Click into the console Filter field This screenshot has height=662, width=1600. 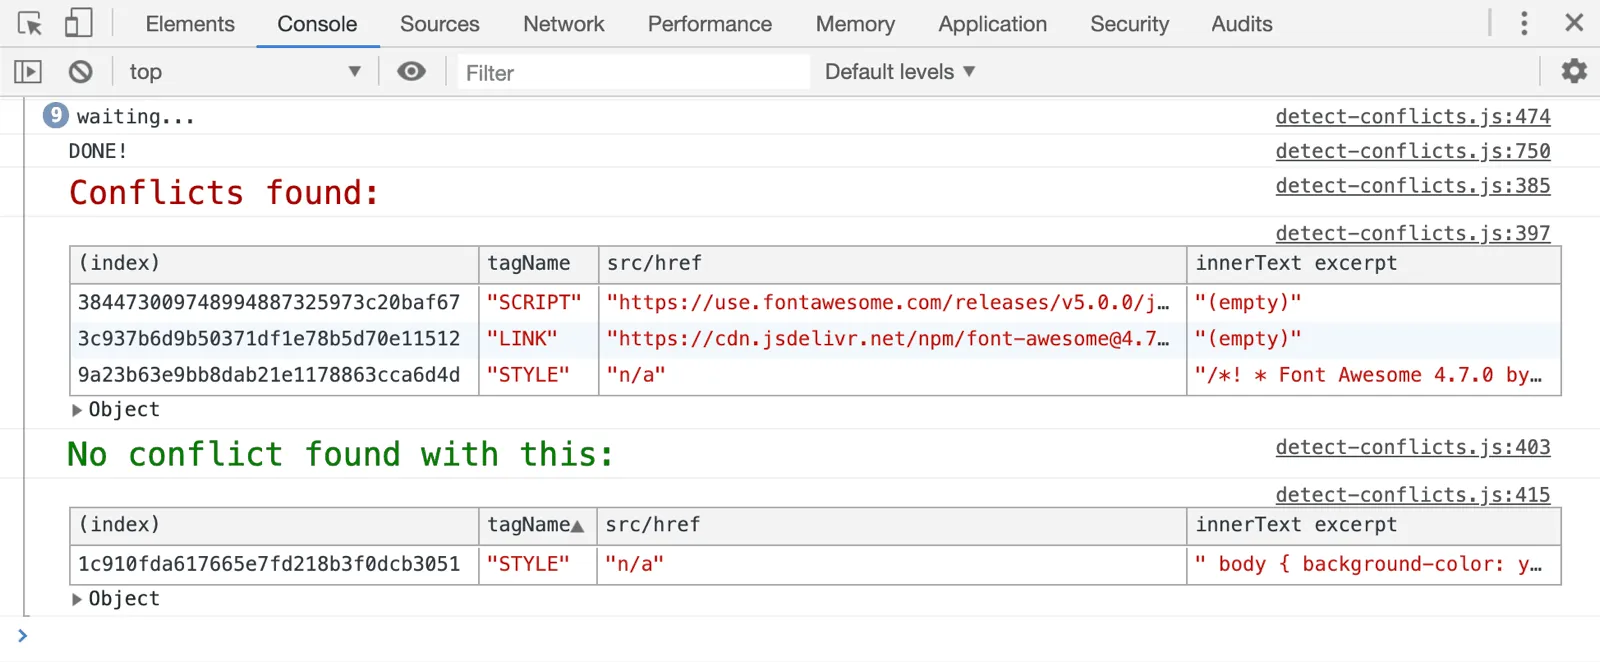click(632, 73)
